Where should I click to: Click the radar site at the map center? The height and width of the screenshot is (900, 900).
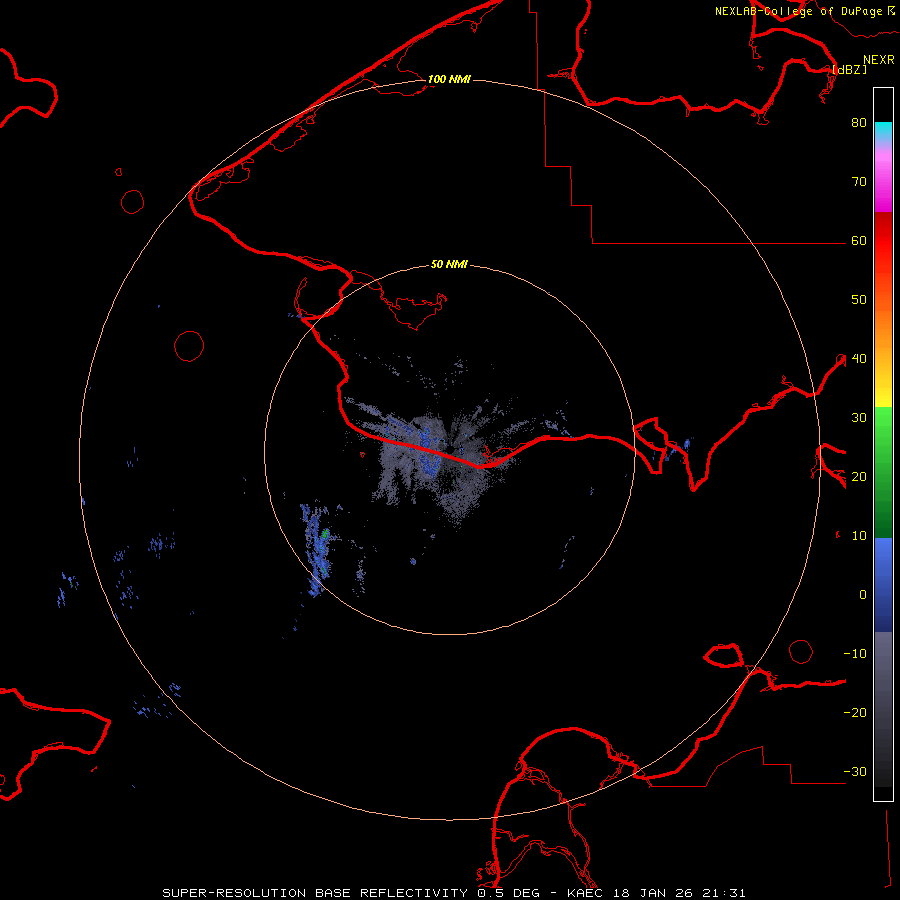[x=449, y=451]
